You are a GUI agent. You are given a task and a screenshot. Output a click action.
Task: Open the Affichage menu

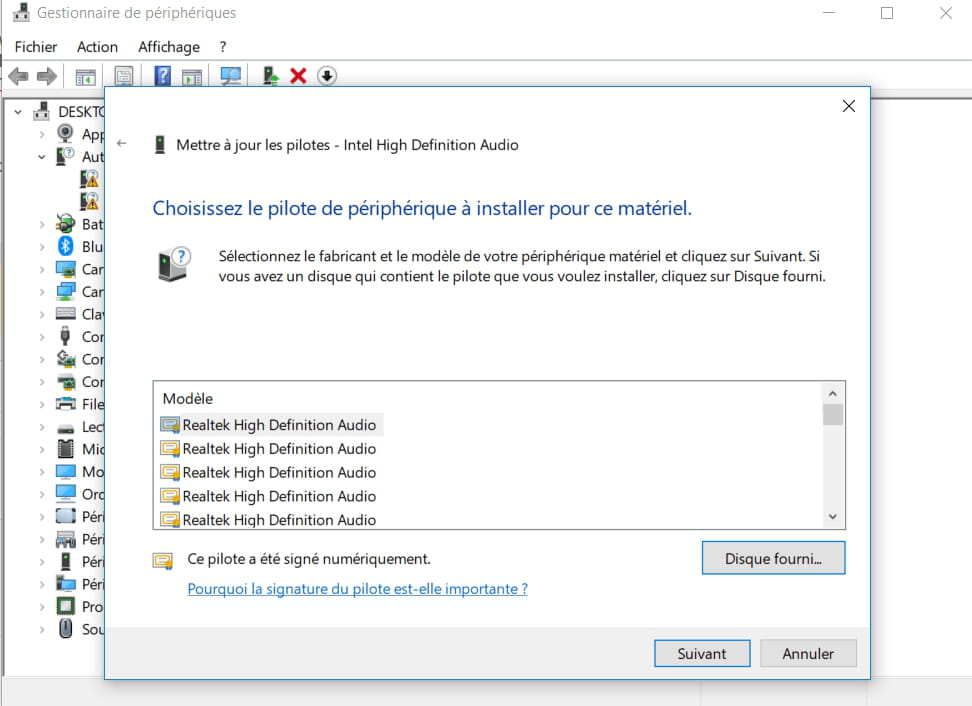[x=169, y=47]
